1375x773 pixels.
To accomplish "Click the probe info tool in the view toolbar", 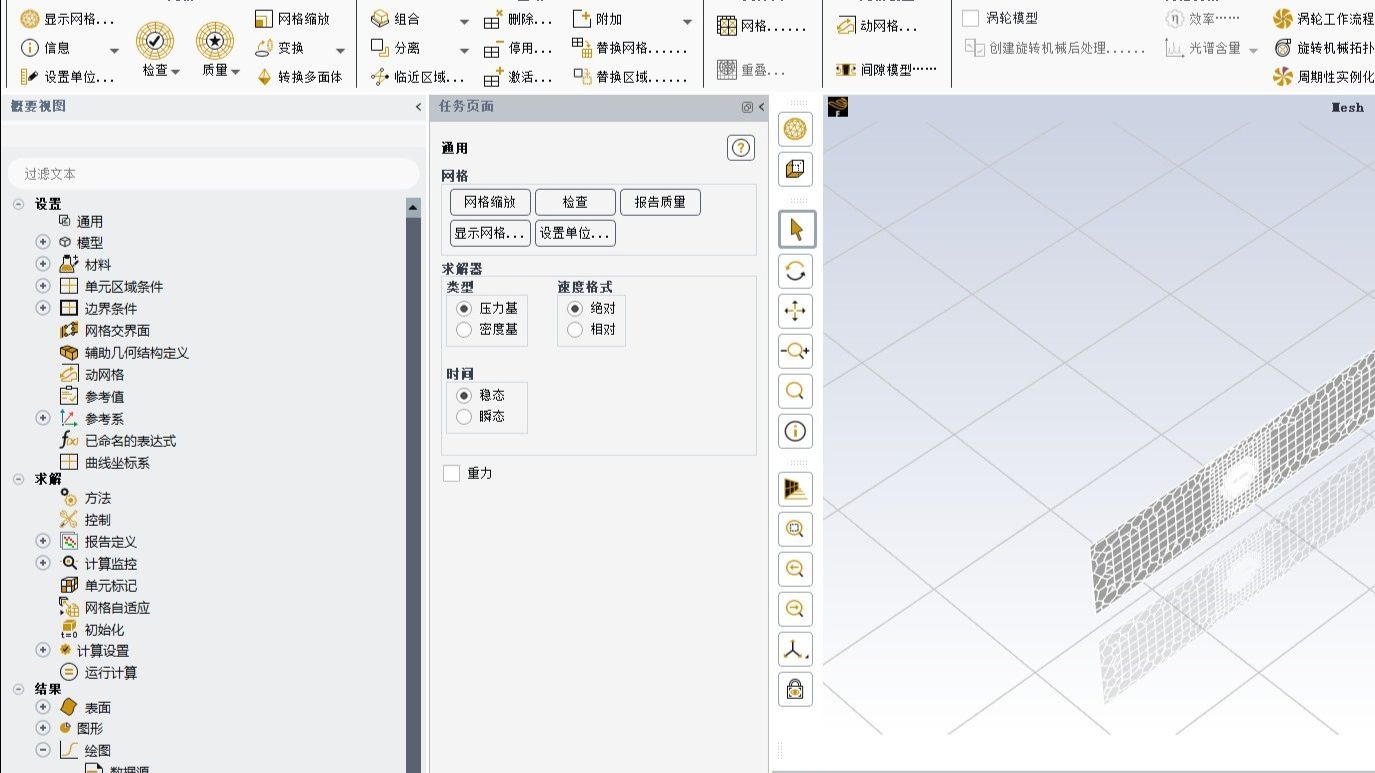I will point(796,431).
